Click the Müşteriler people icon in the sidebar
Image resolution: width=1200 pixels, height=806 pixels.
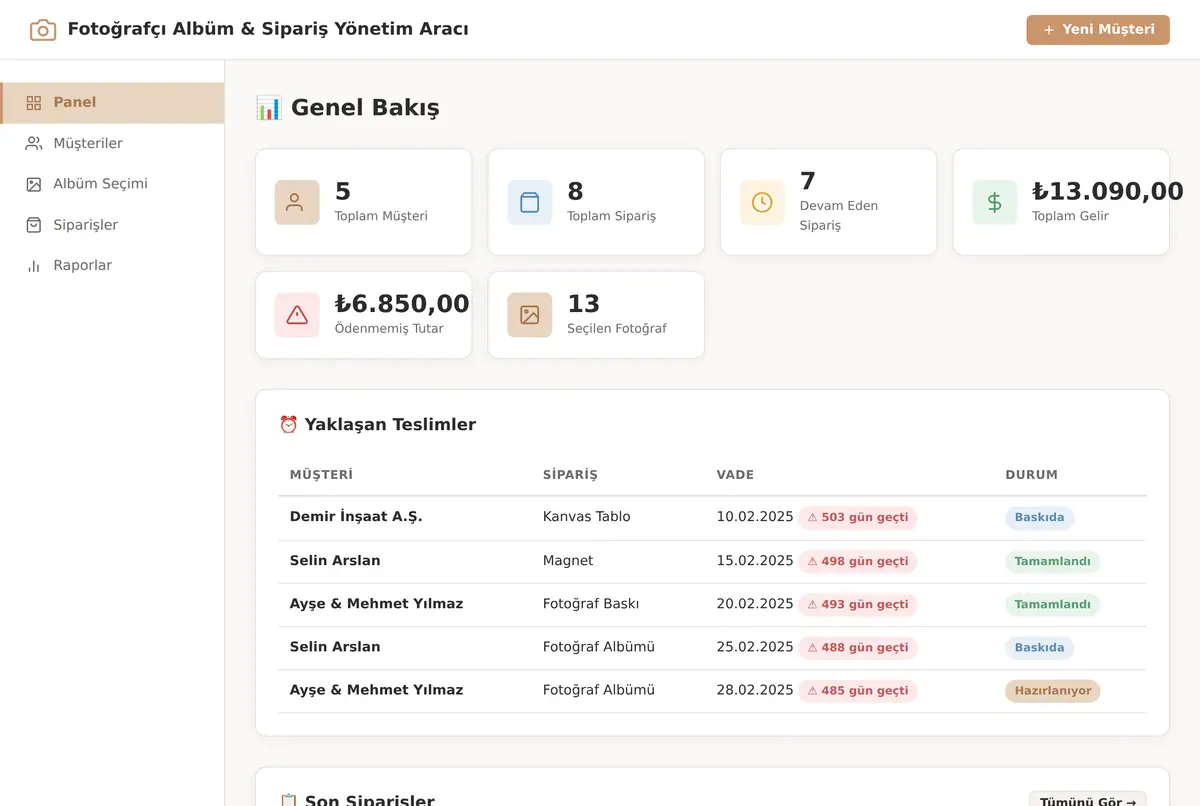click(x=34, y=143)
